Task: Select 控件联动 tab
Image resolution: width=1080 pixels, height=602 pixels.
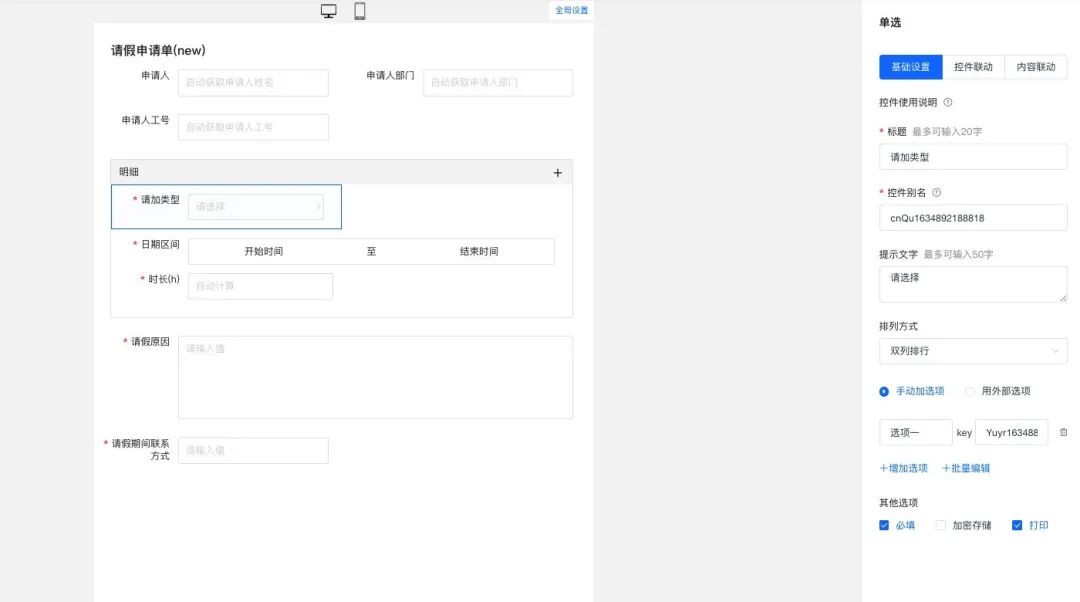Action: [x=973, y=67]
